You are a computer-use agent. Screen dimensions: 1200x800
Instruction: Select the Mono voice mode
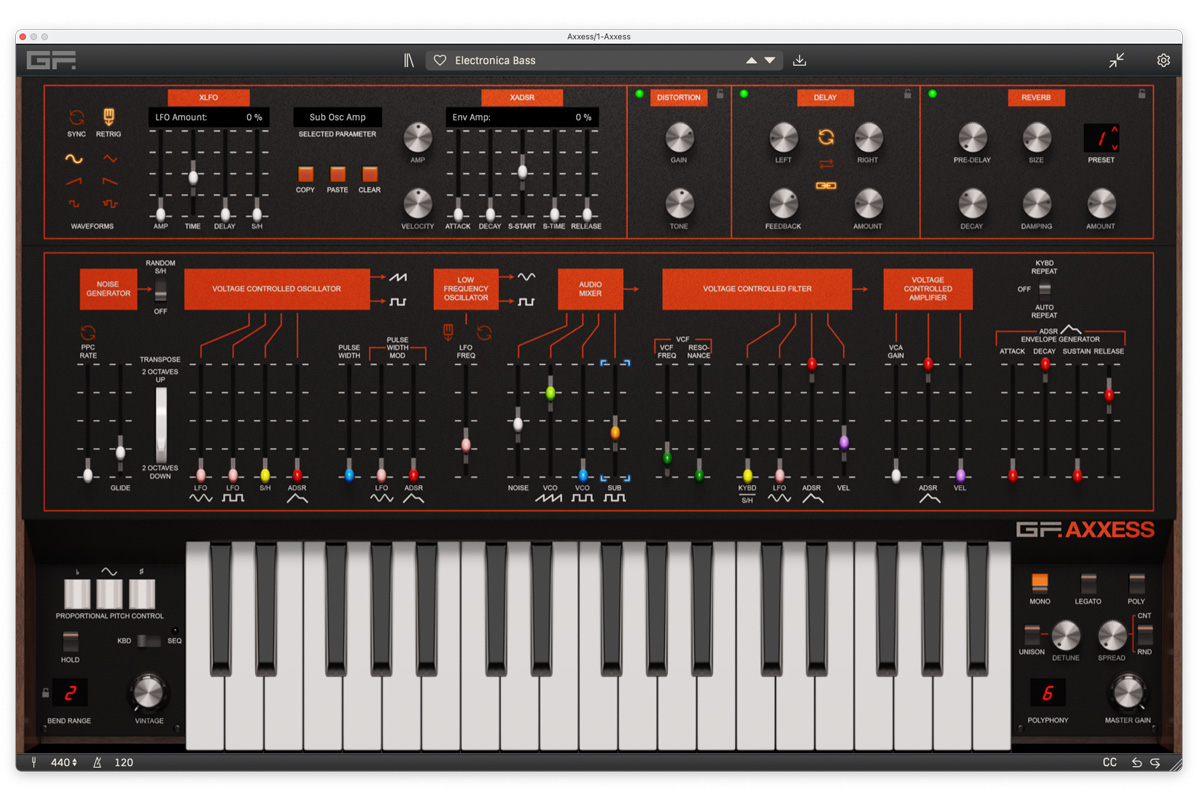tap(1040, 583)
